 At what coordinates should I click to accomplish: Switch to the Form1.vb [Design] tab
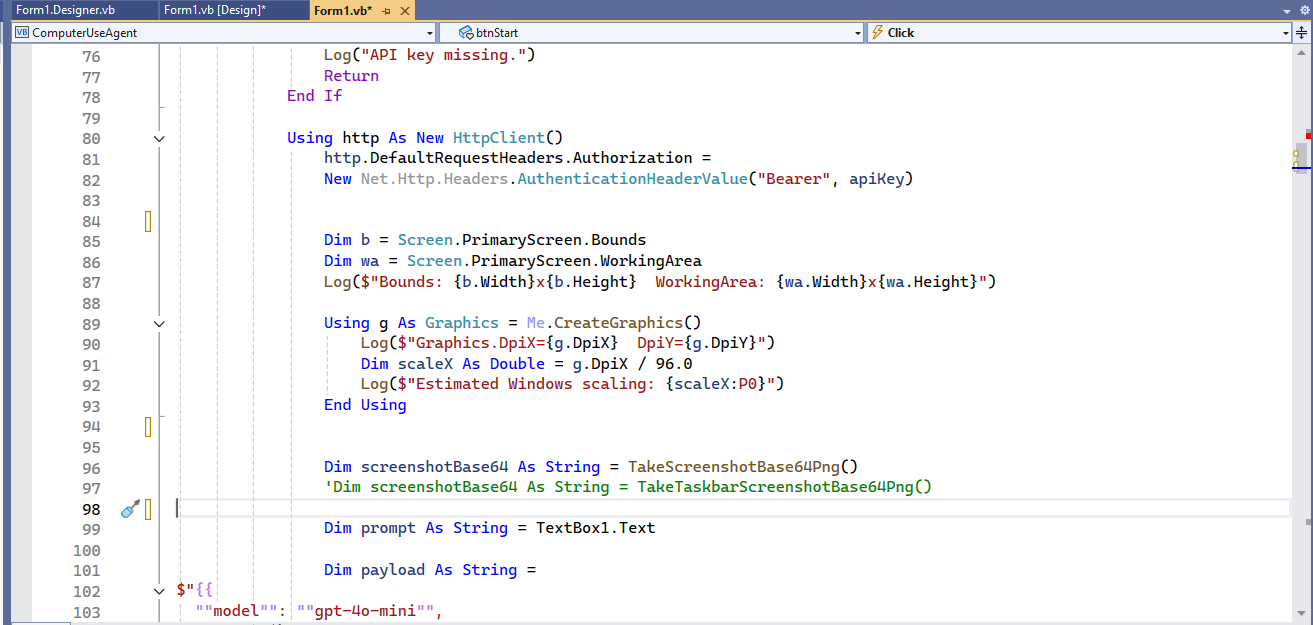(x=214, y=10)
